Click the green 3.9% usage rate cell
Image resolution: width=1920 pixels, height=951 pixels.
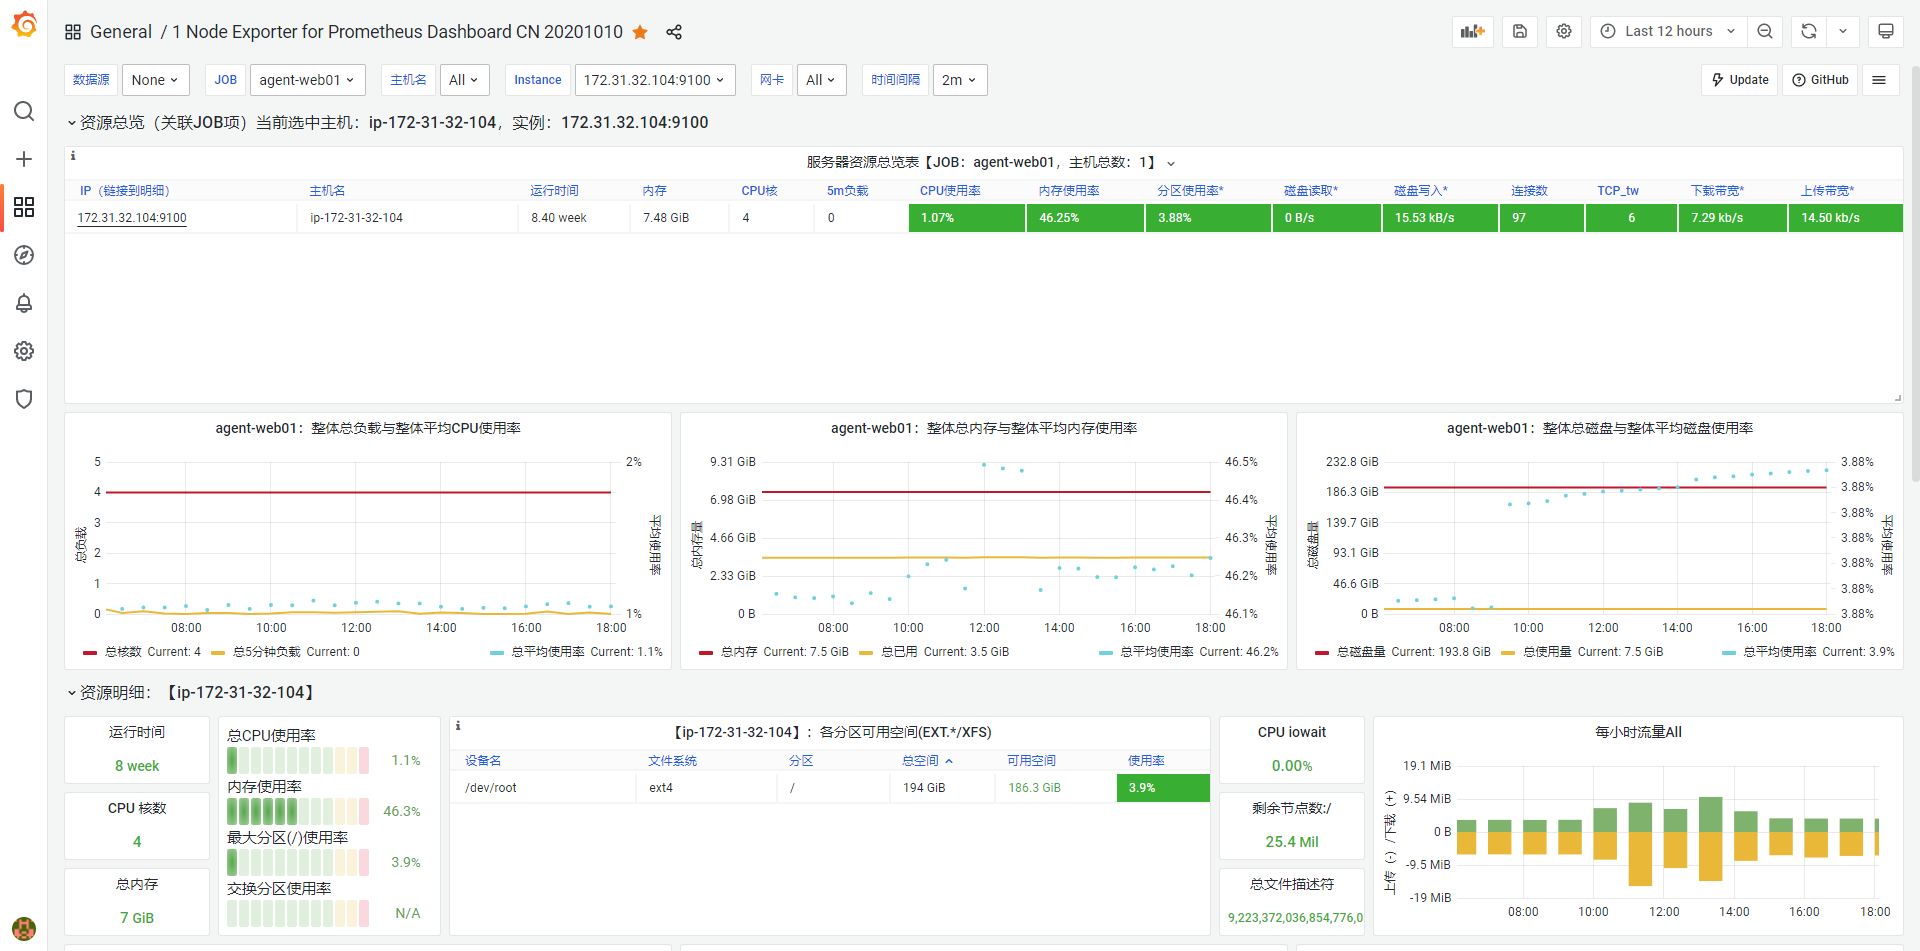pyautogui.click(x=1162, y=787)
